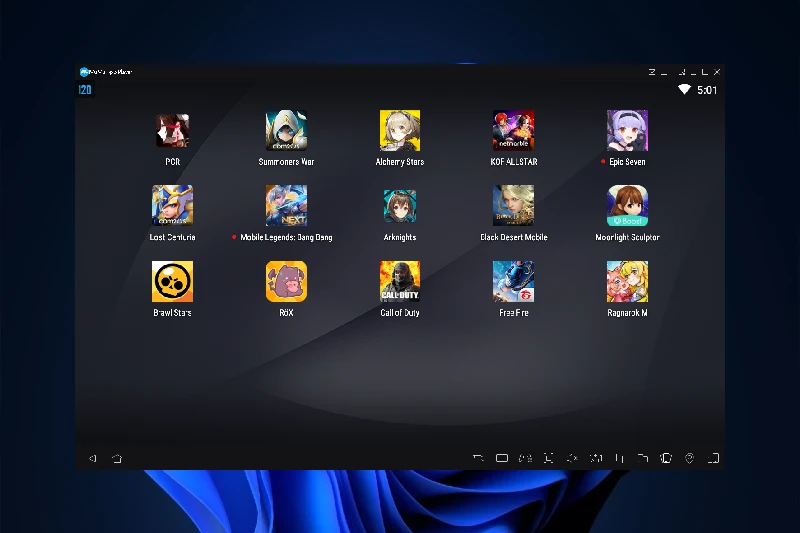Go to the Android home screen

(x=117, y=458)
